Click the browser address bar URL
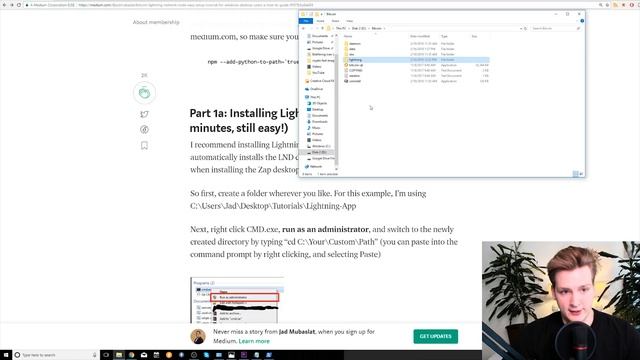Viewport: 640px width, 360px height. click(x=196, y=5)
